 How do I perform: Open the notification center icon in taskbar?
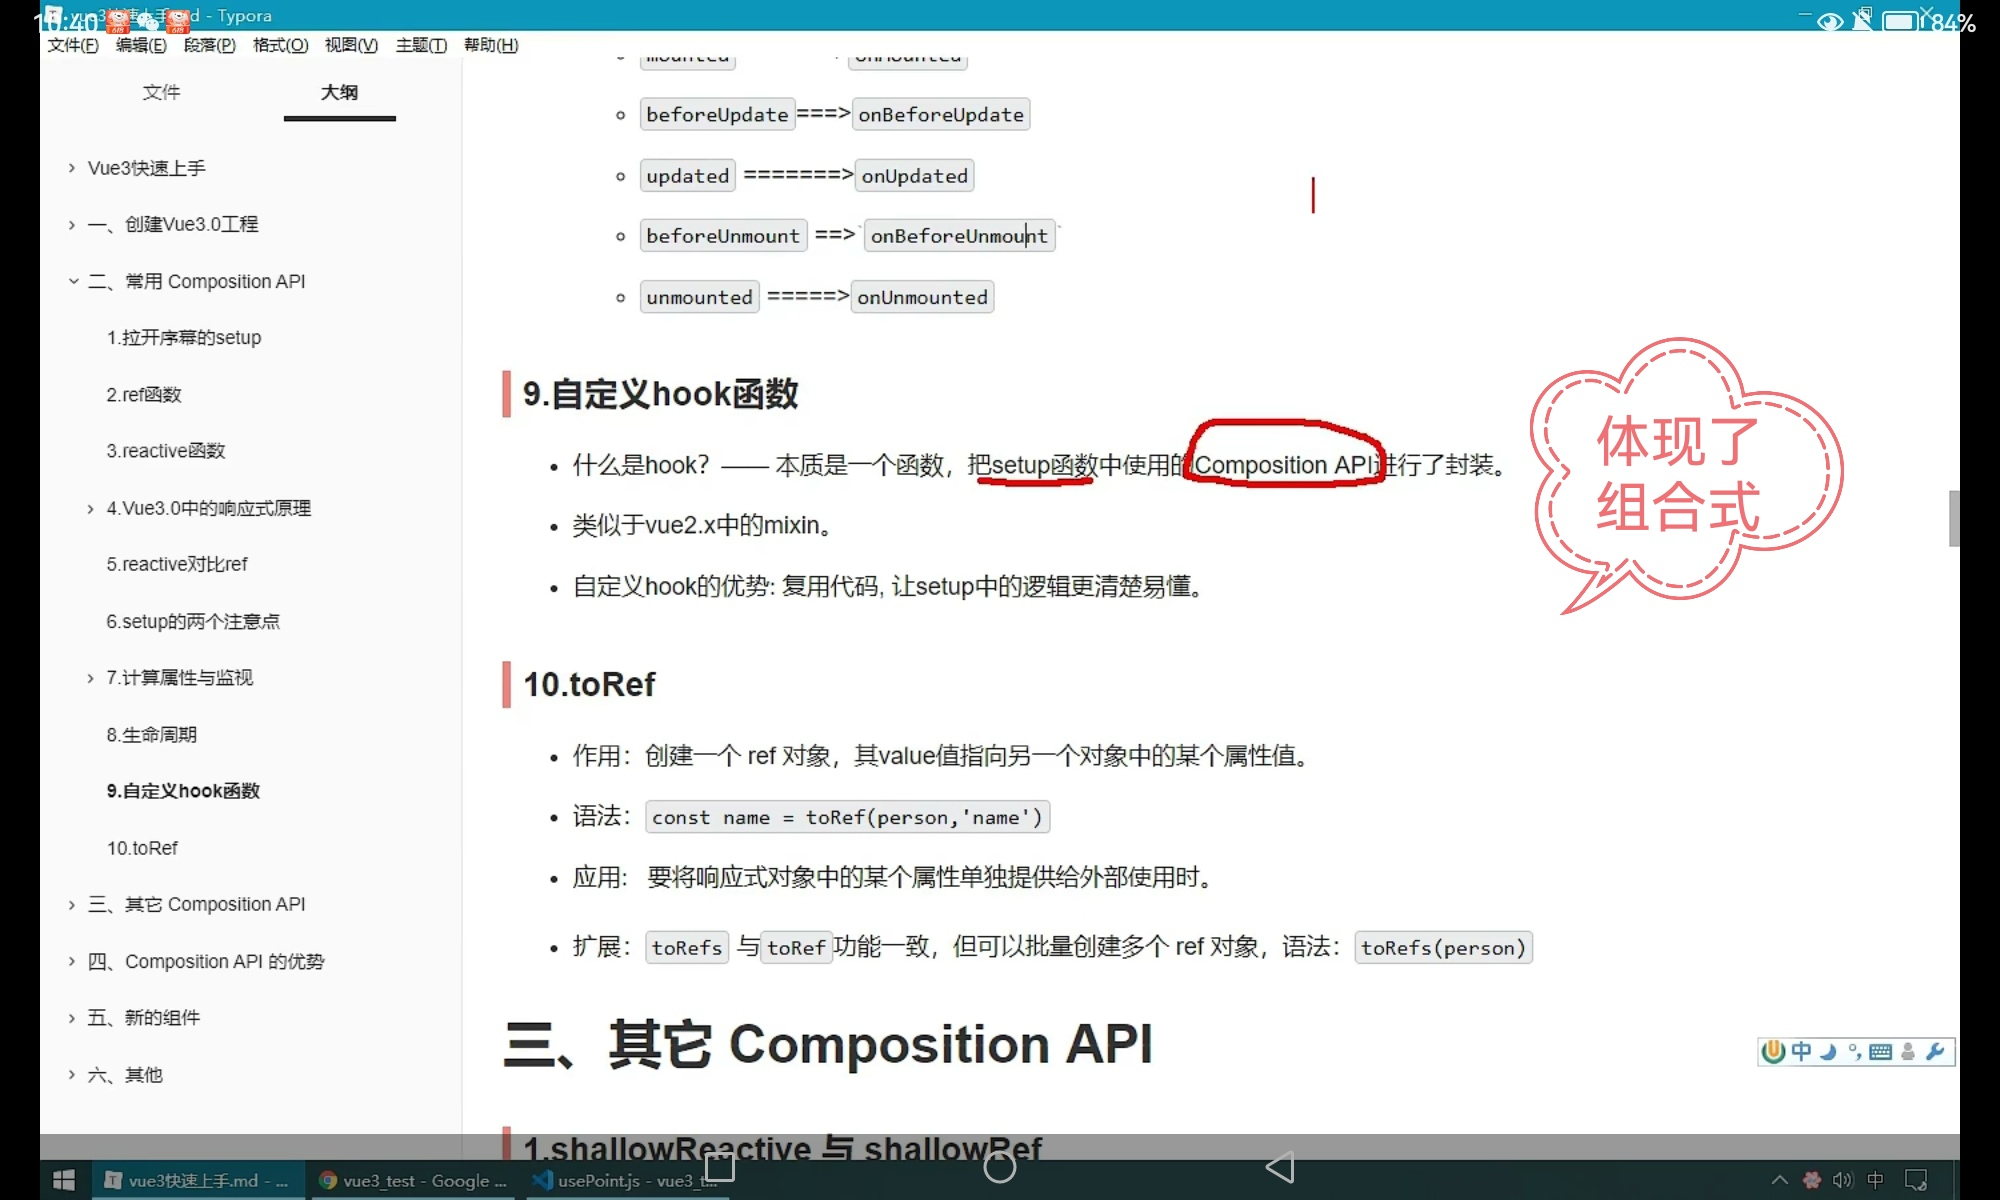[1916, 1180]
